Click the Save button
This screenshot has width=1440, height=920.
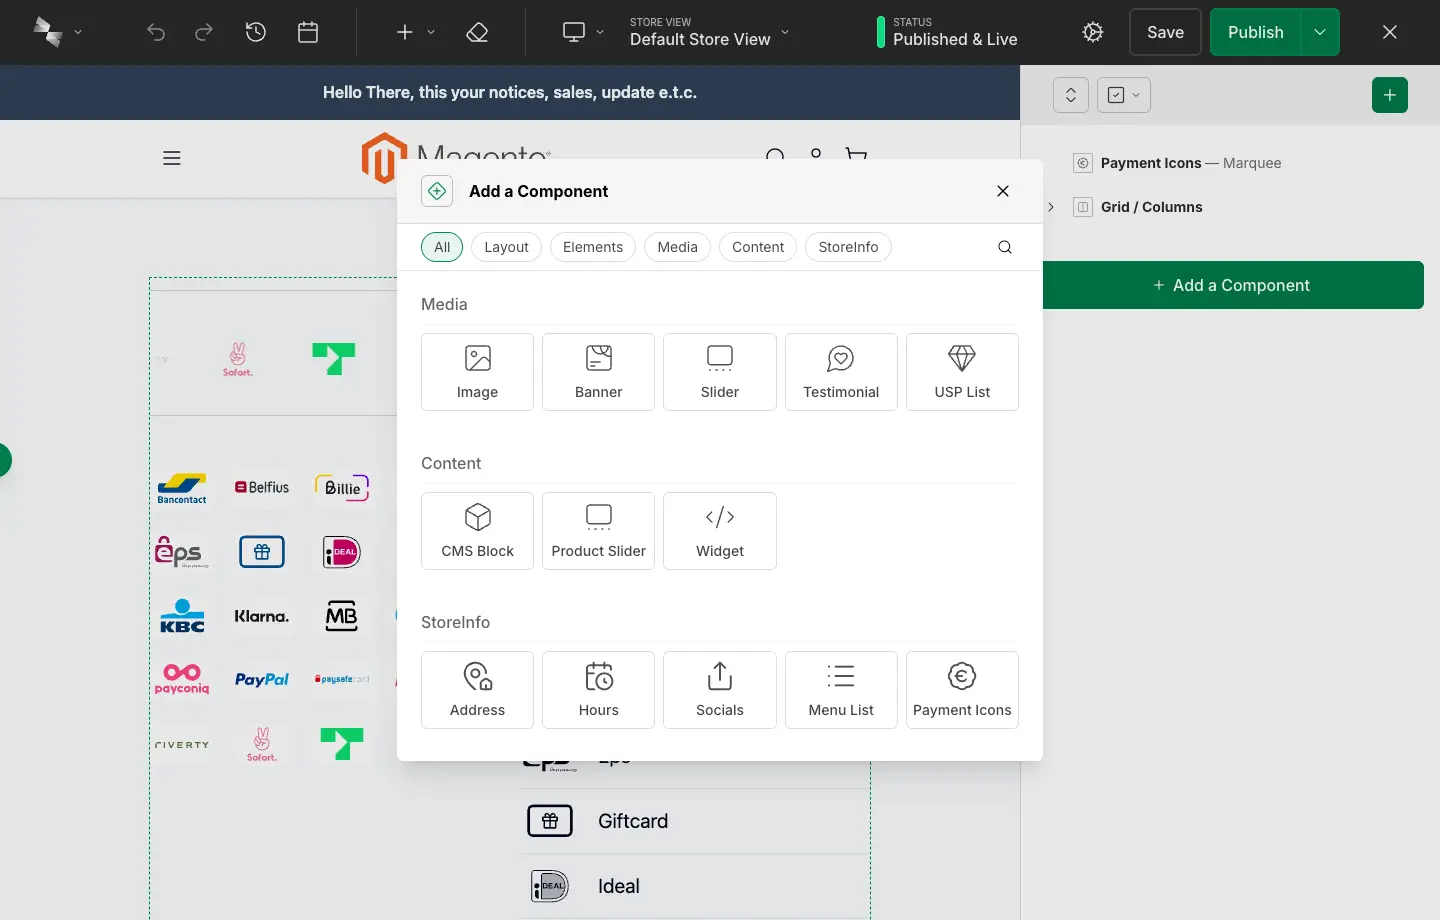1164,32
